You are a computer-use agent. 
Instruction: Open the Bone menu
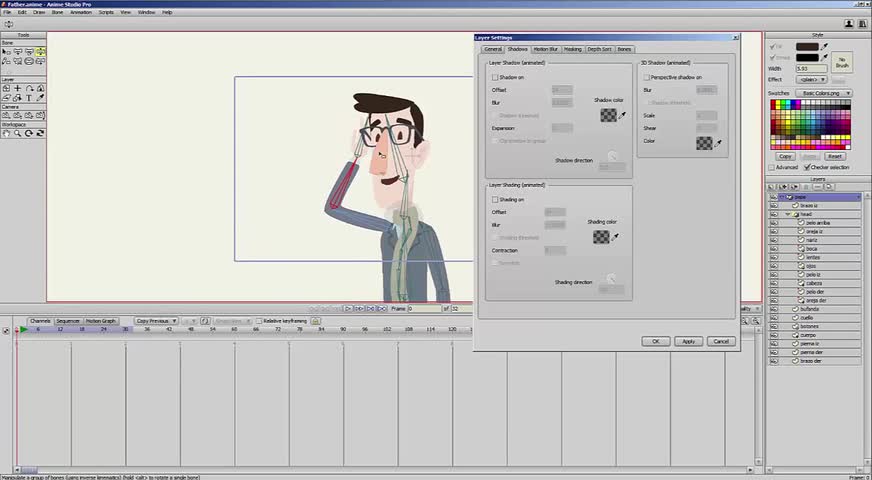coord(57,12)
